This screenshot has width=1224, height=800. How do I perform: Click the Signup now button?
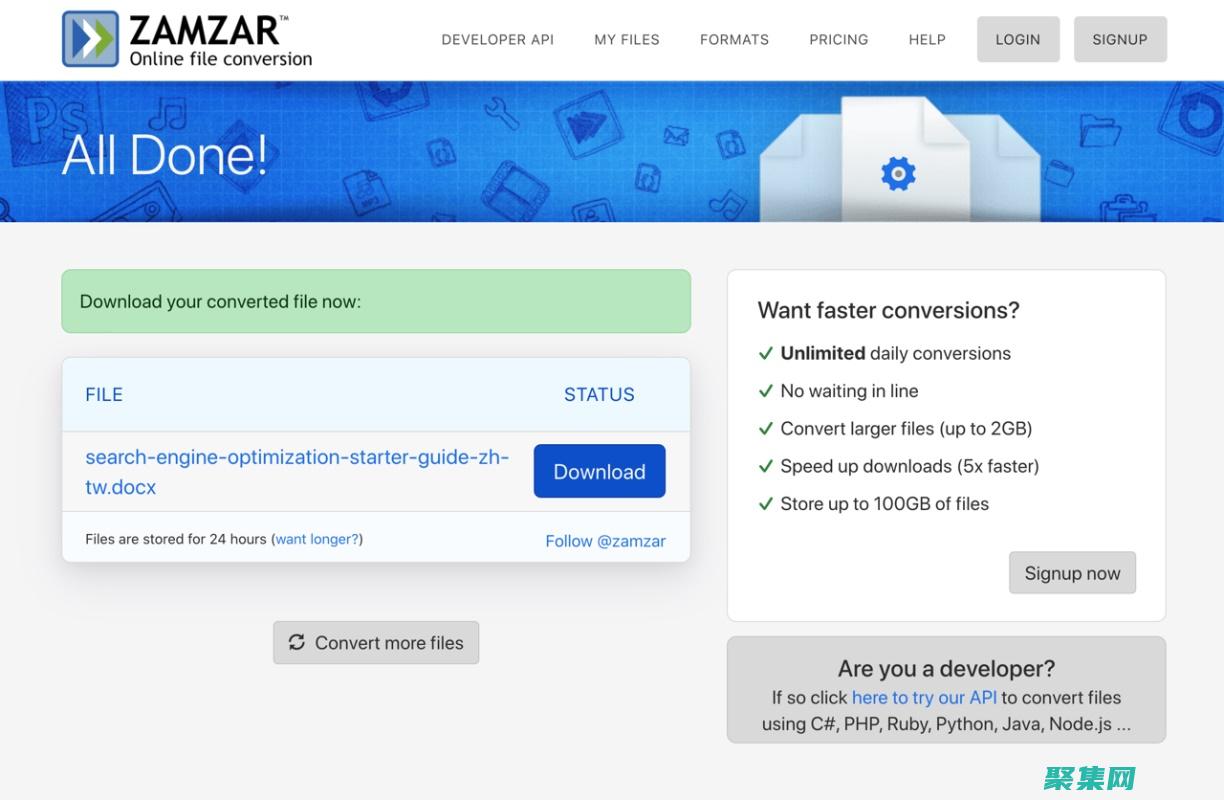pos(1072,573)
